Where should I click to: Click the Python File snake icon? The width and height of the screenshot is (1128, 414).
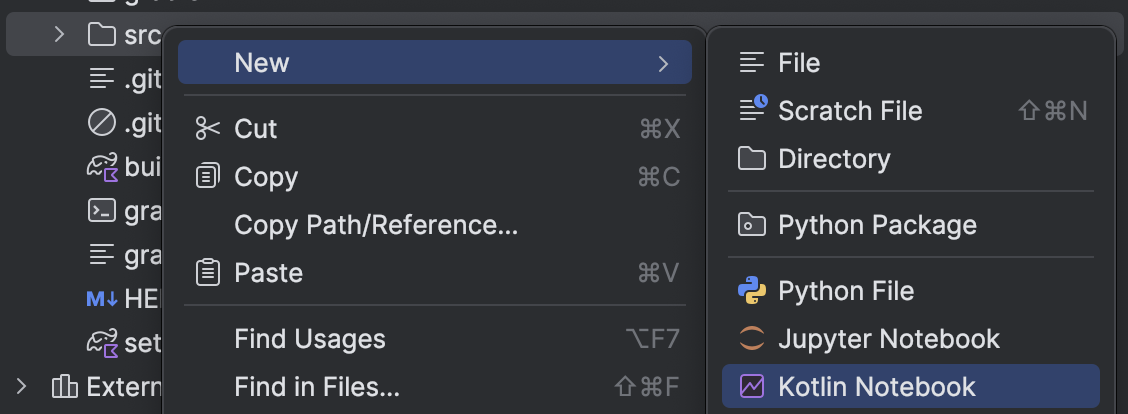752,291
